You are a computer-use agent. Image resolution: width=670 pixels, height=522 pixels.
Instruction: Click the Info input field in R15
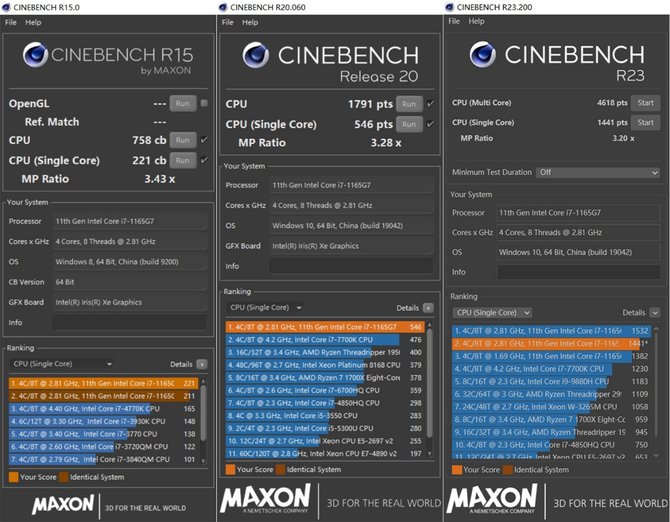(x=130, y=323)
